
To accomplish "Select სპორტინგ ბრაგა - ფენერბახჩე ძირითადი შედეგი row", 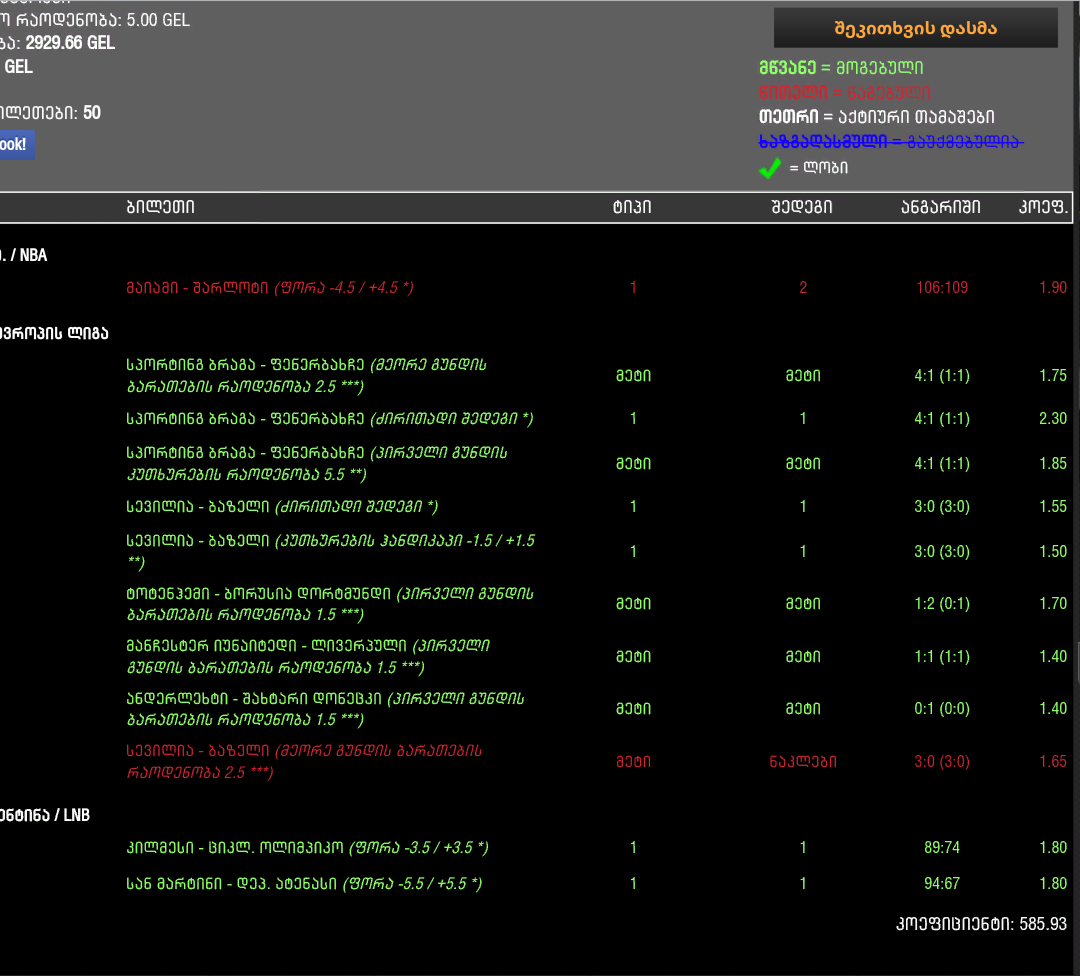I will tap(329, 419).
